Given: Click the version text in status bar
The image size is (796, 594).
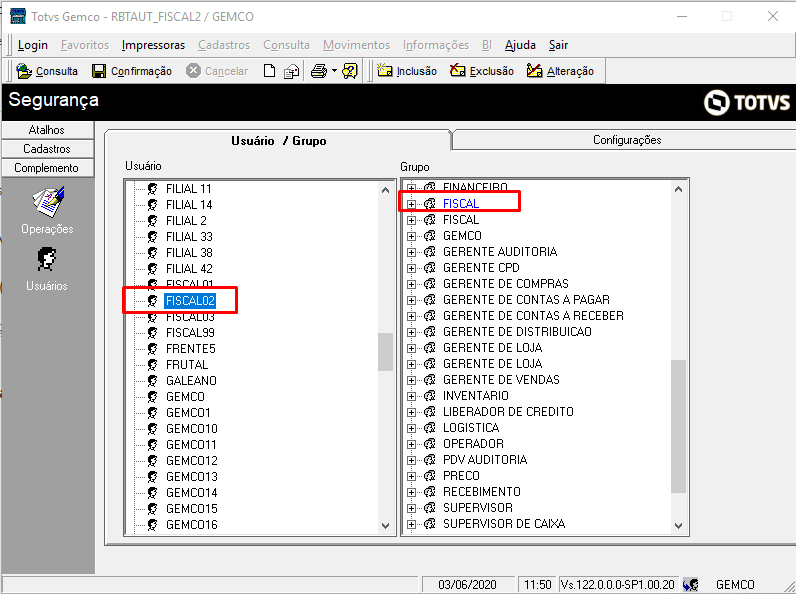Looking at the screenshot, I should pos(618,585).
